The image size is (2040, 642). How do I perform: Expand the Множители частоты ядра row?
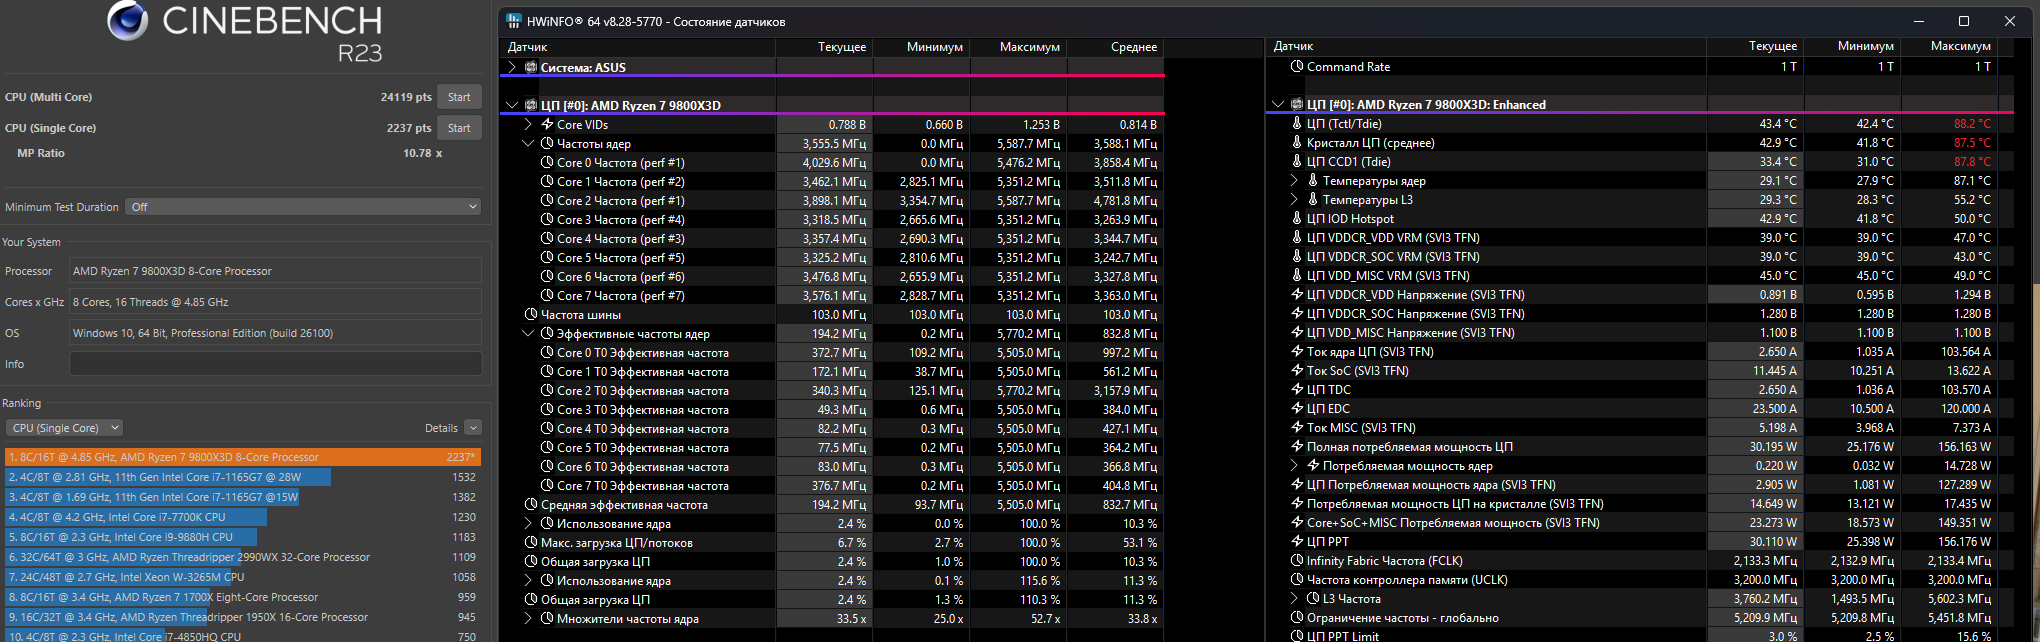tap(529, 619)
